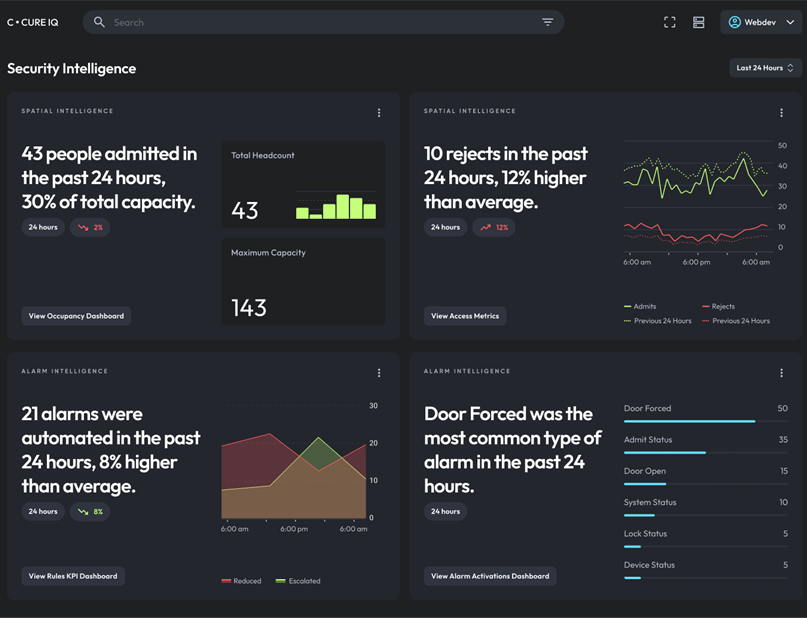The image size is (807, 618).
Task: Click the C•CURE IQ logo
Action: [33, 22]
